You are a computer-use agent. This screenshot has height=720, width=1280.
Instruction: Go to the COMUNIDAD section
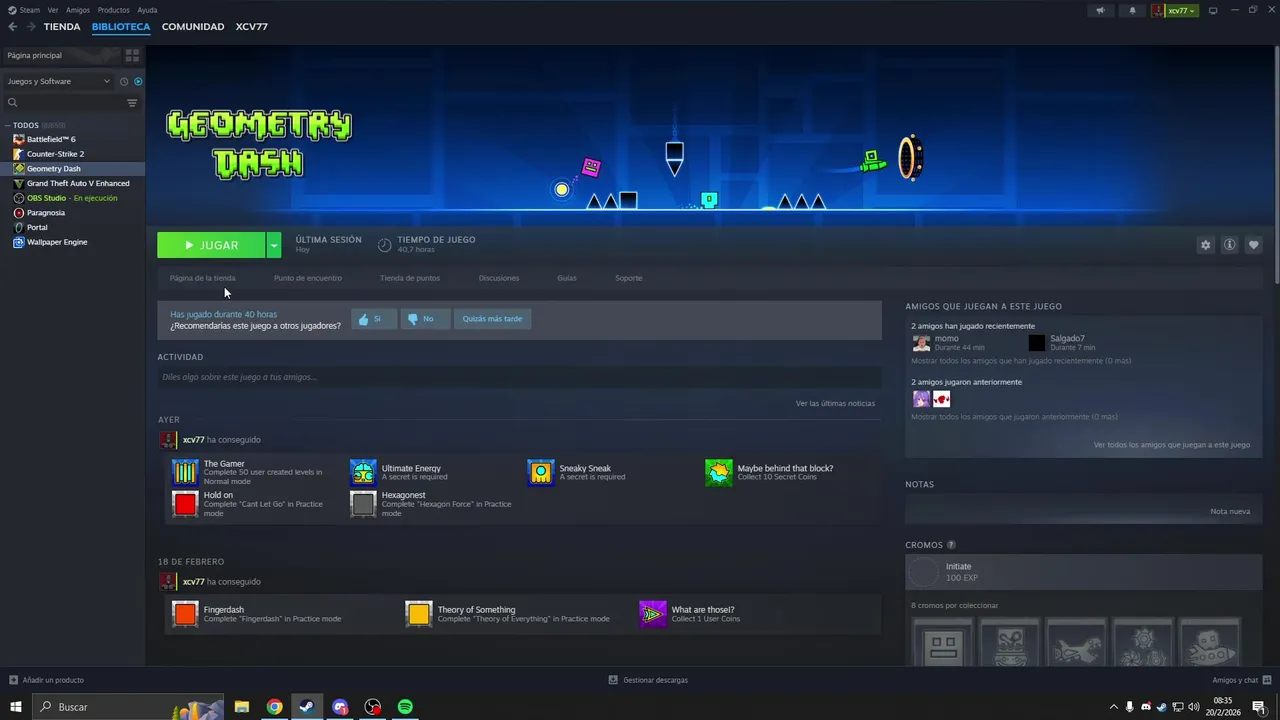pyautogui.click(x=193, y=27)
